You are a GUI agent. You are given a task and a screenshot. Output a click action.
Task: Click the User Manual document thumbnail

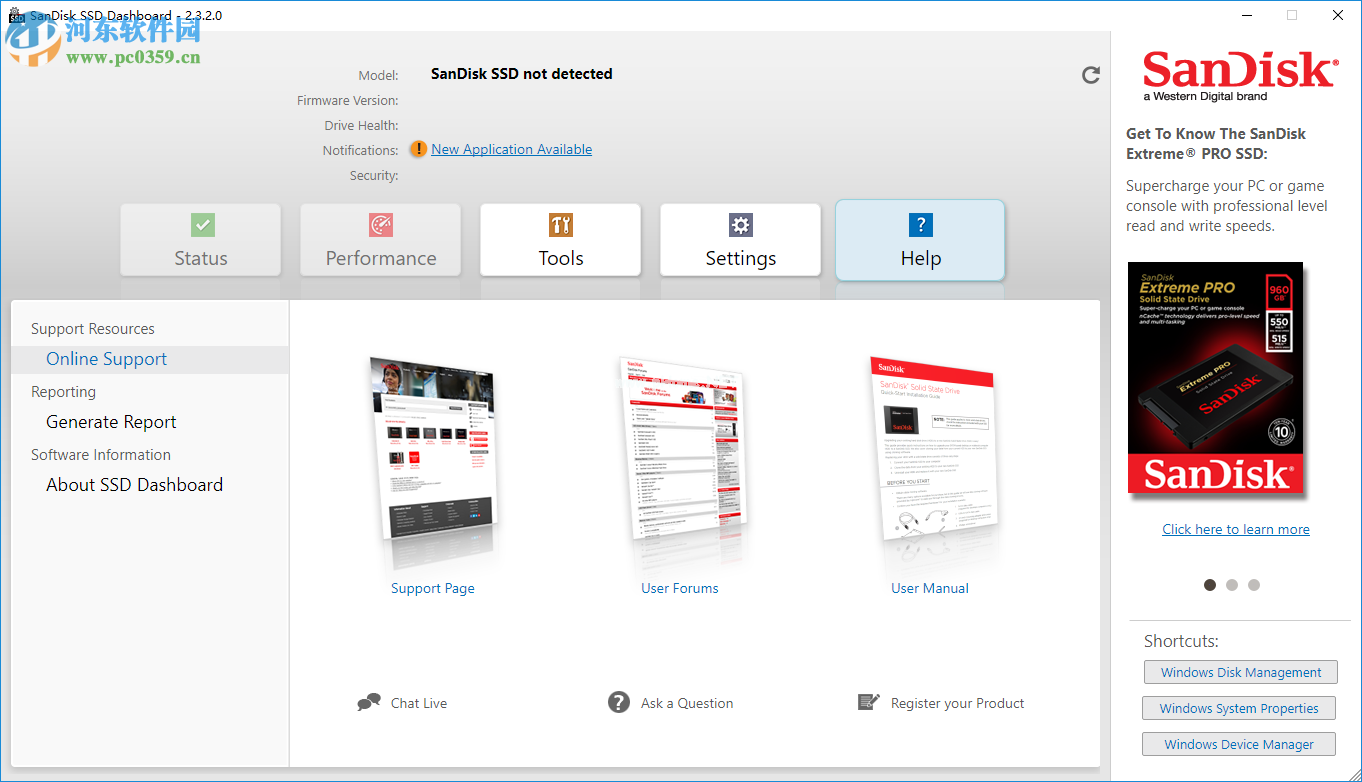934,452
